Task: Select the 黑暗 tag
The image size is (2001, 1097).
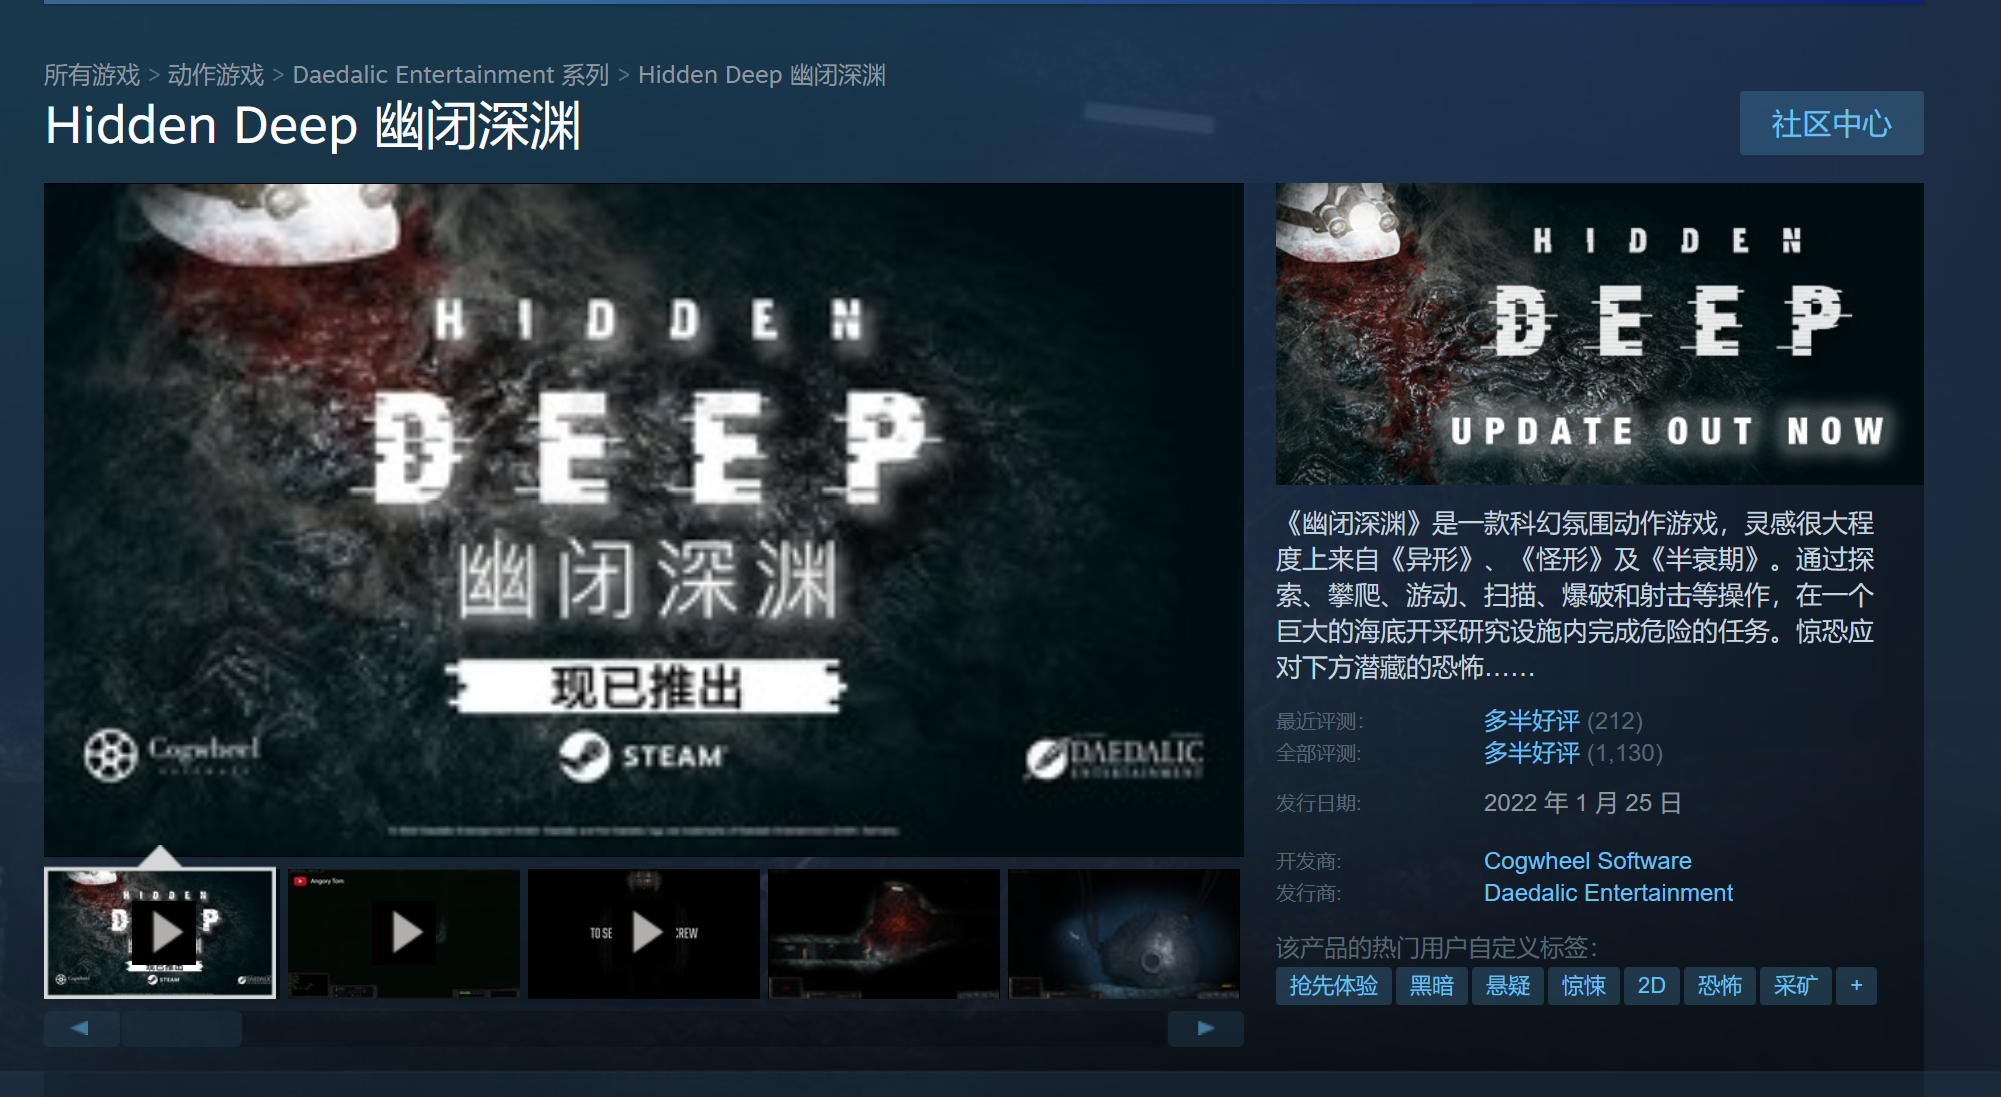Action: pos(1432,986)
